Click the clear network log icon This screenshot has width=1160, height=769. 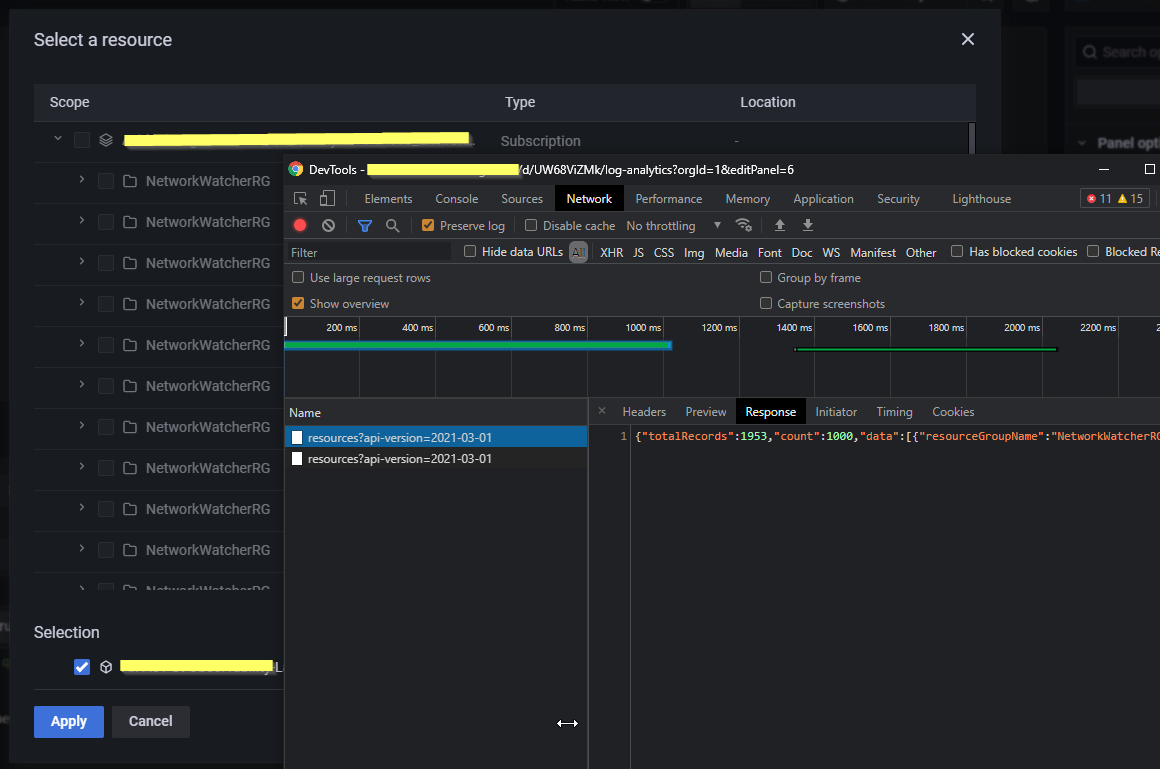tap(327, 225)
